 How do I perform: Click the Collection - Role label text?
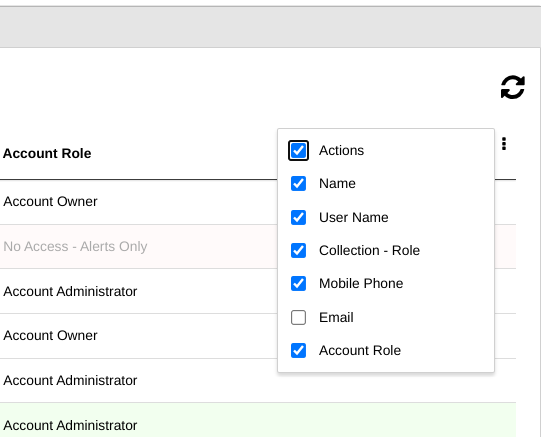369,250
